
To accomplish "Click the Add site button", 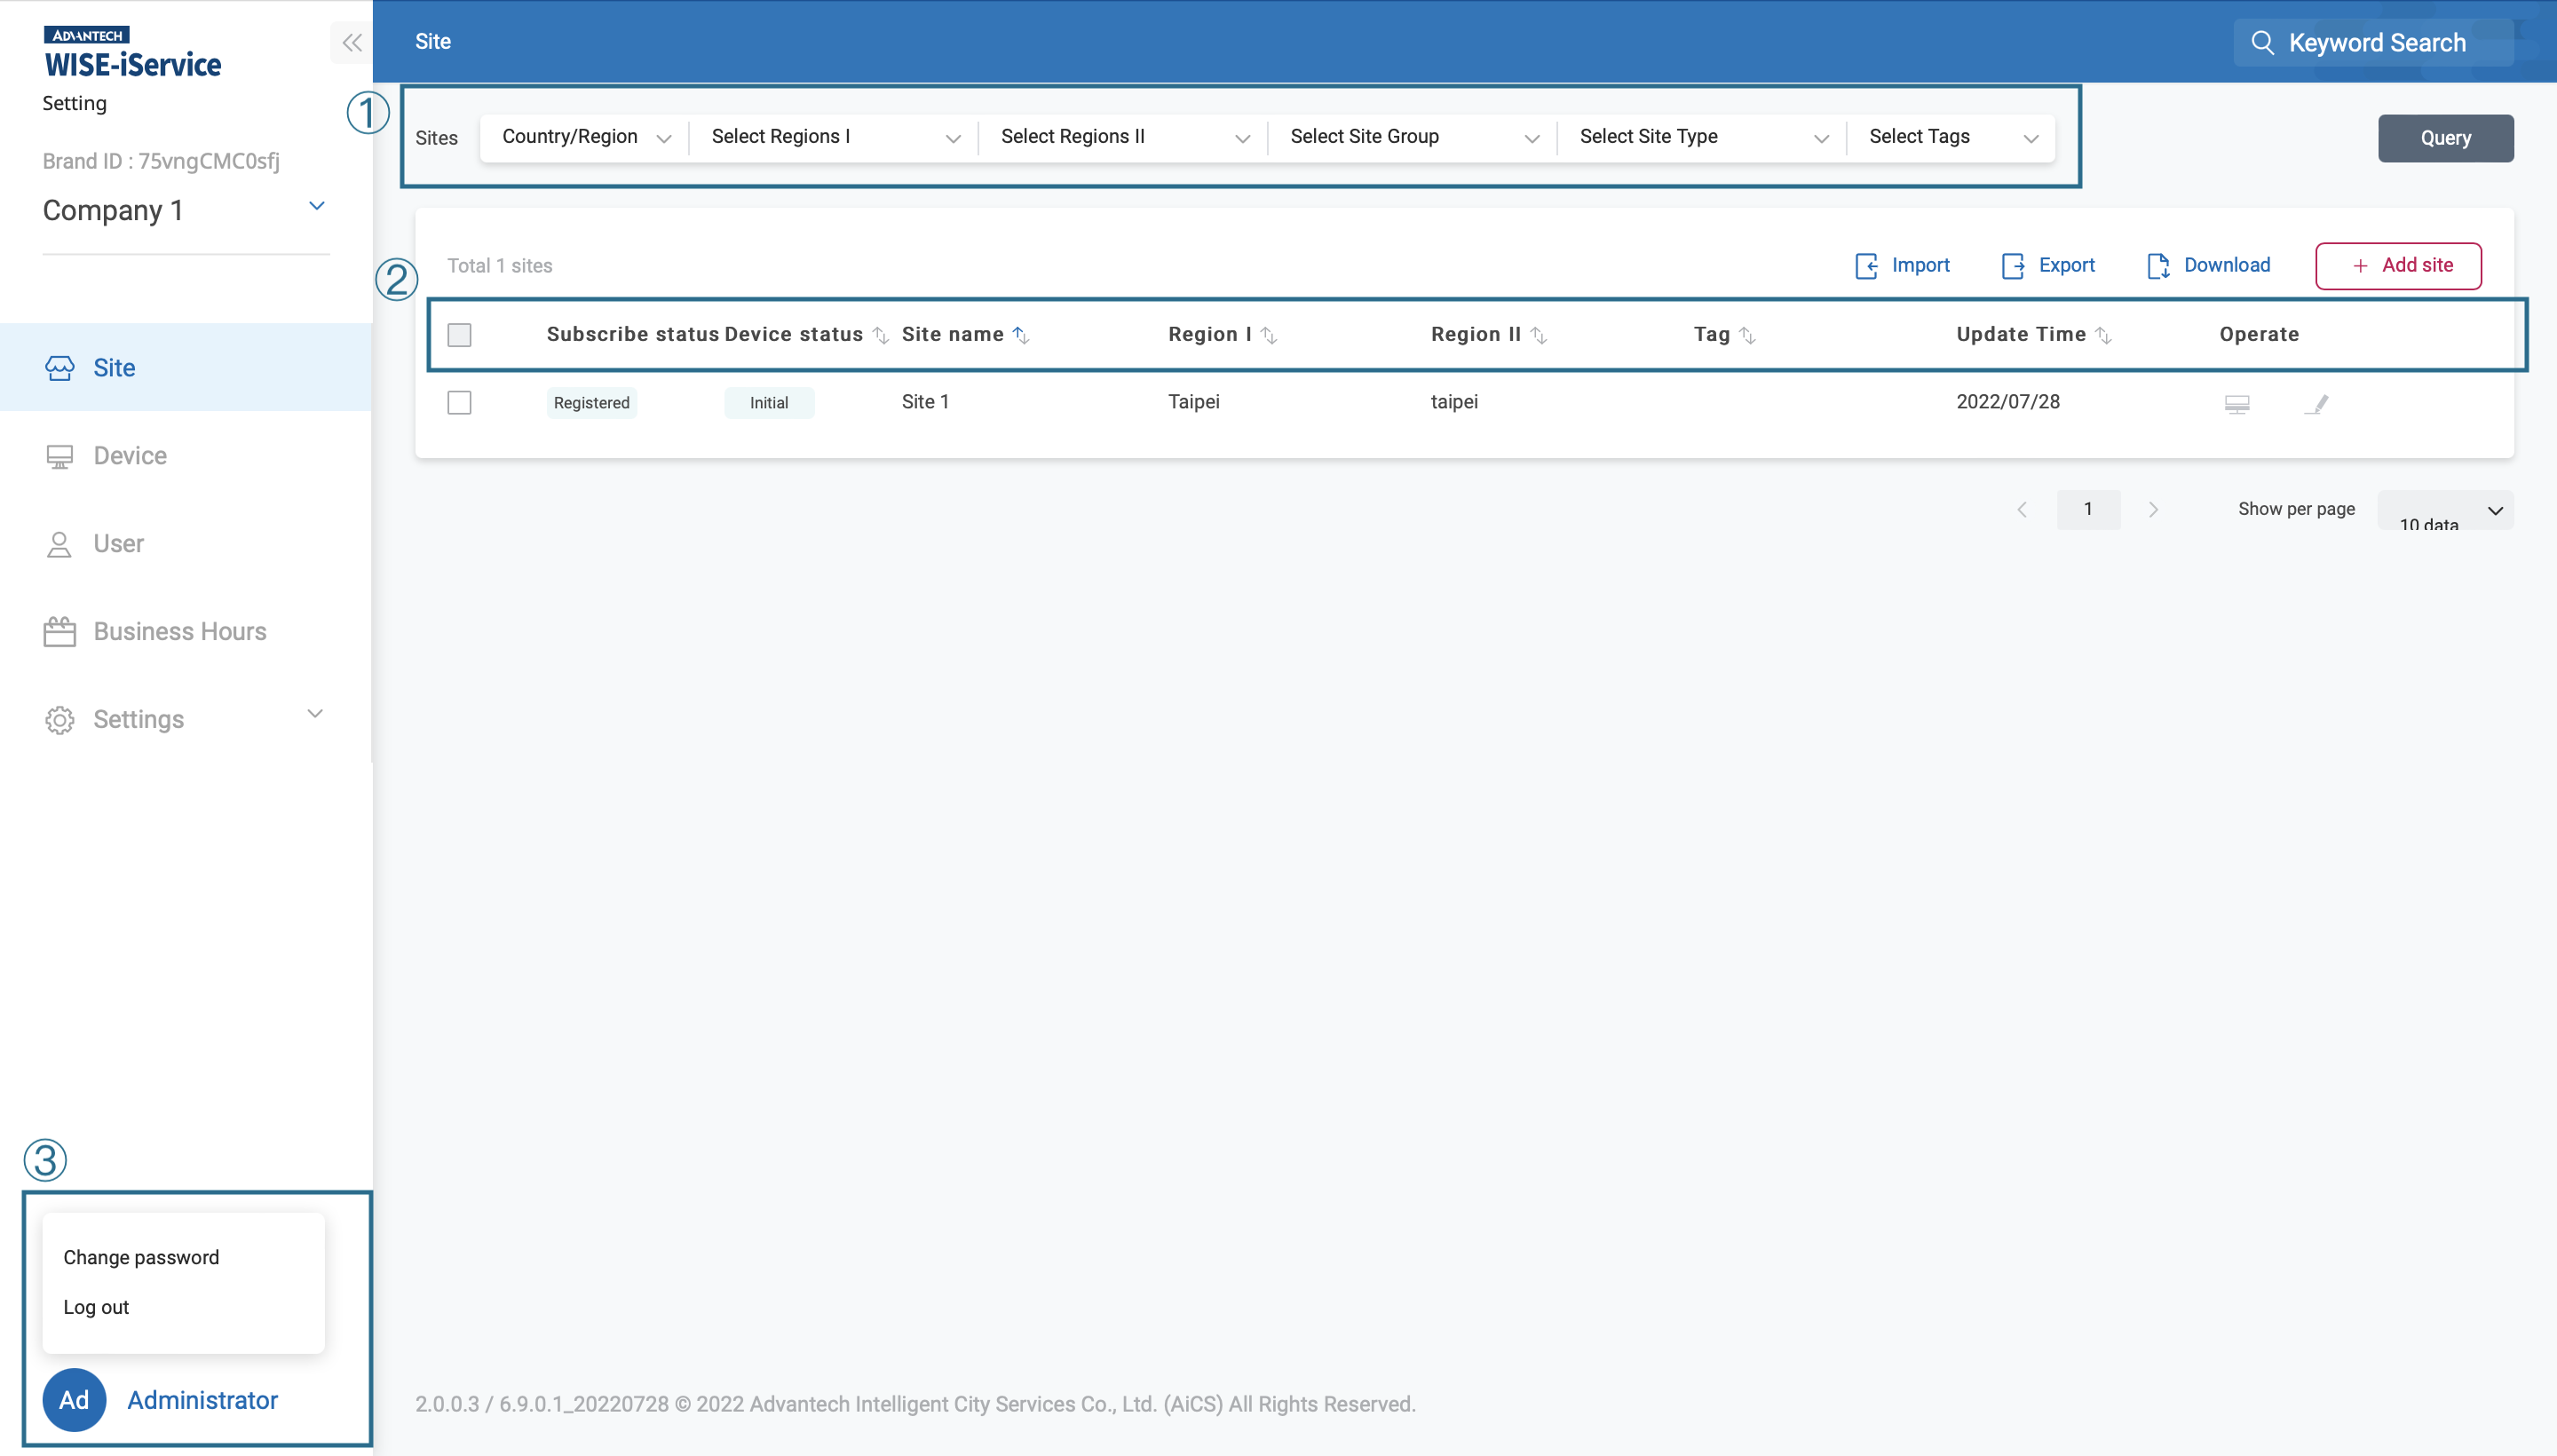I will click(2397, 266).
